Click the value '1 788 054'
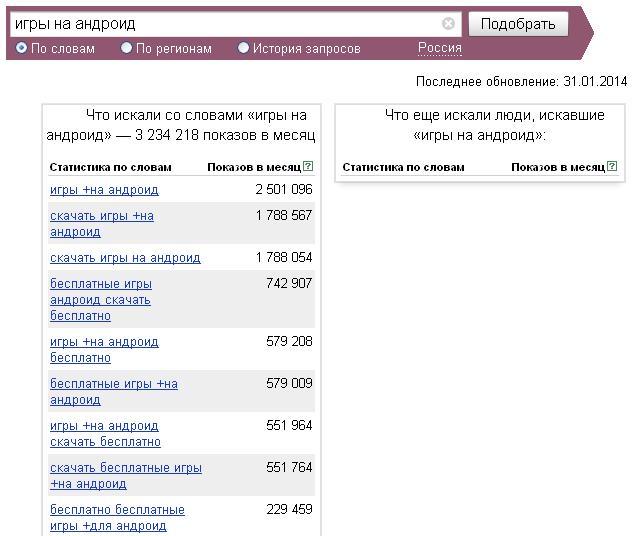The height and width of the screenshot is (536, 639). tap(284, 258)
